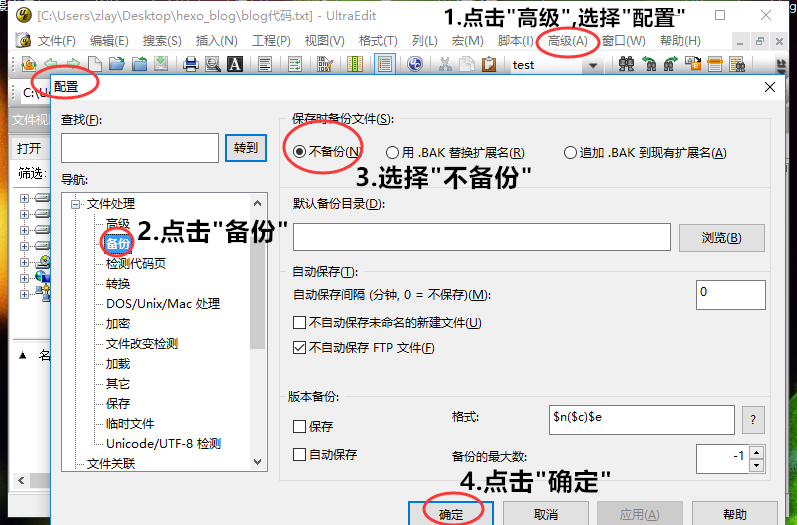Click the '?' format help button
797x525 pixels.
pos(753,420)
